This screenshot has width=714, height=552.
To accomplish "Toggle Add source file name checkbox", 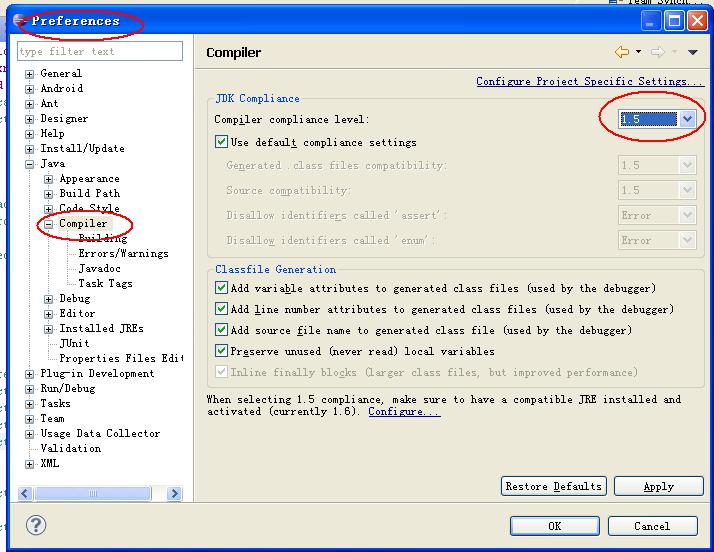I will click(x=221, y=329).
